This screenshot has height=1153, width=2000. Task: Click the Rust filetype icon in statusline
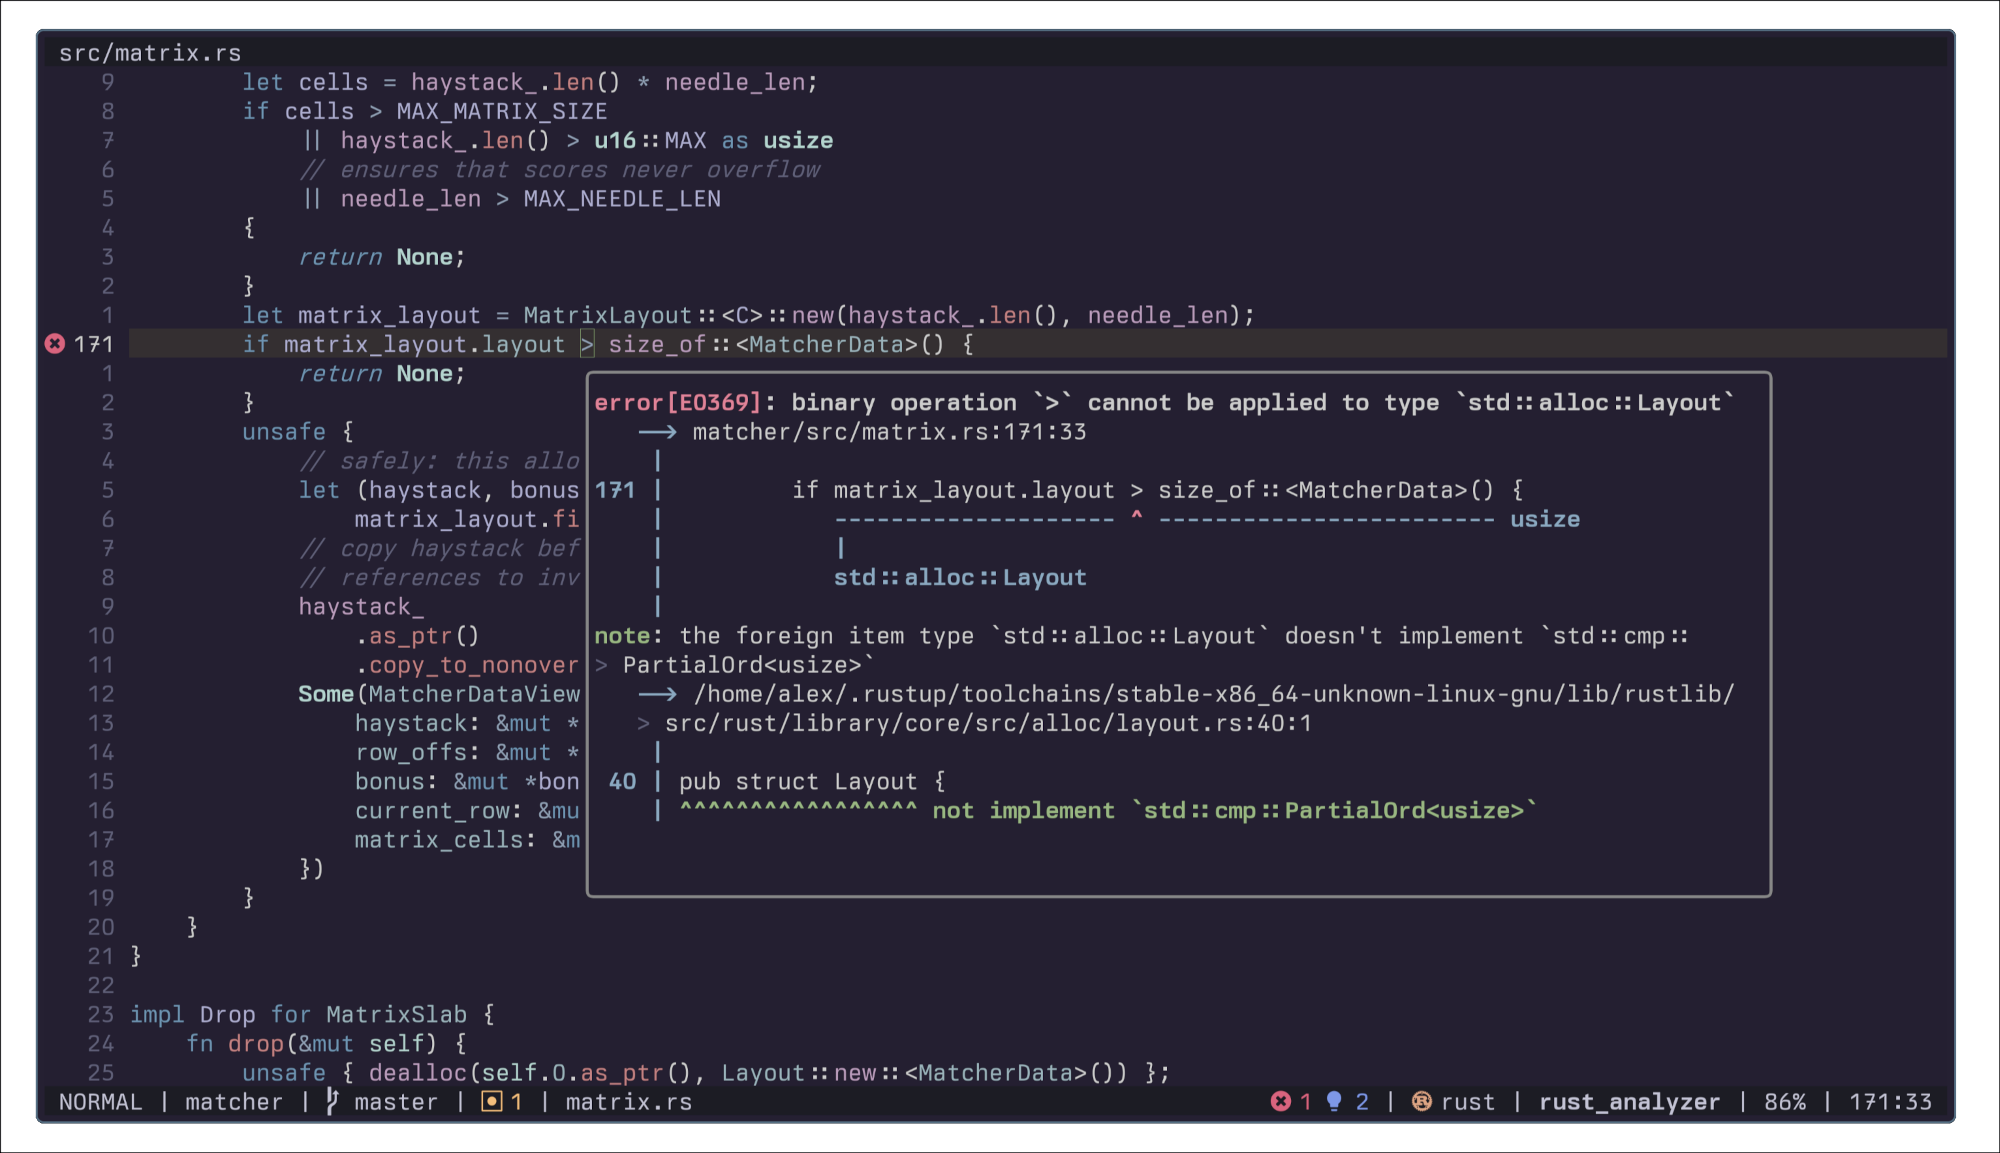tap(1421, 1101)
